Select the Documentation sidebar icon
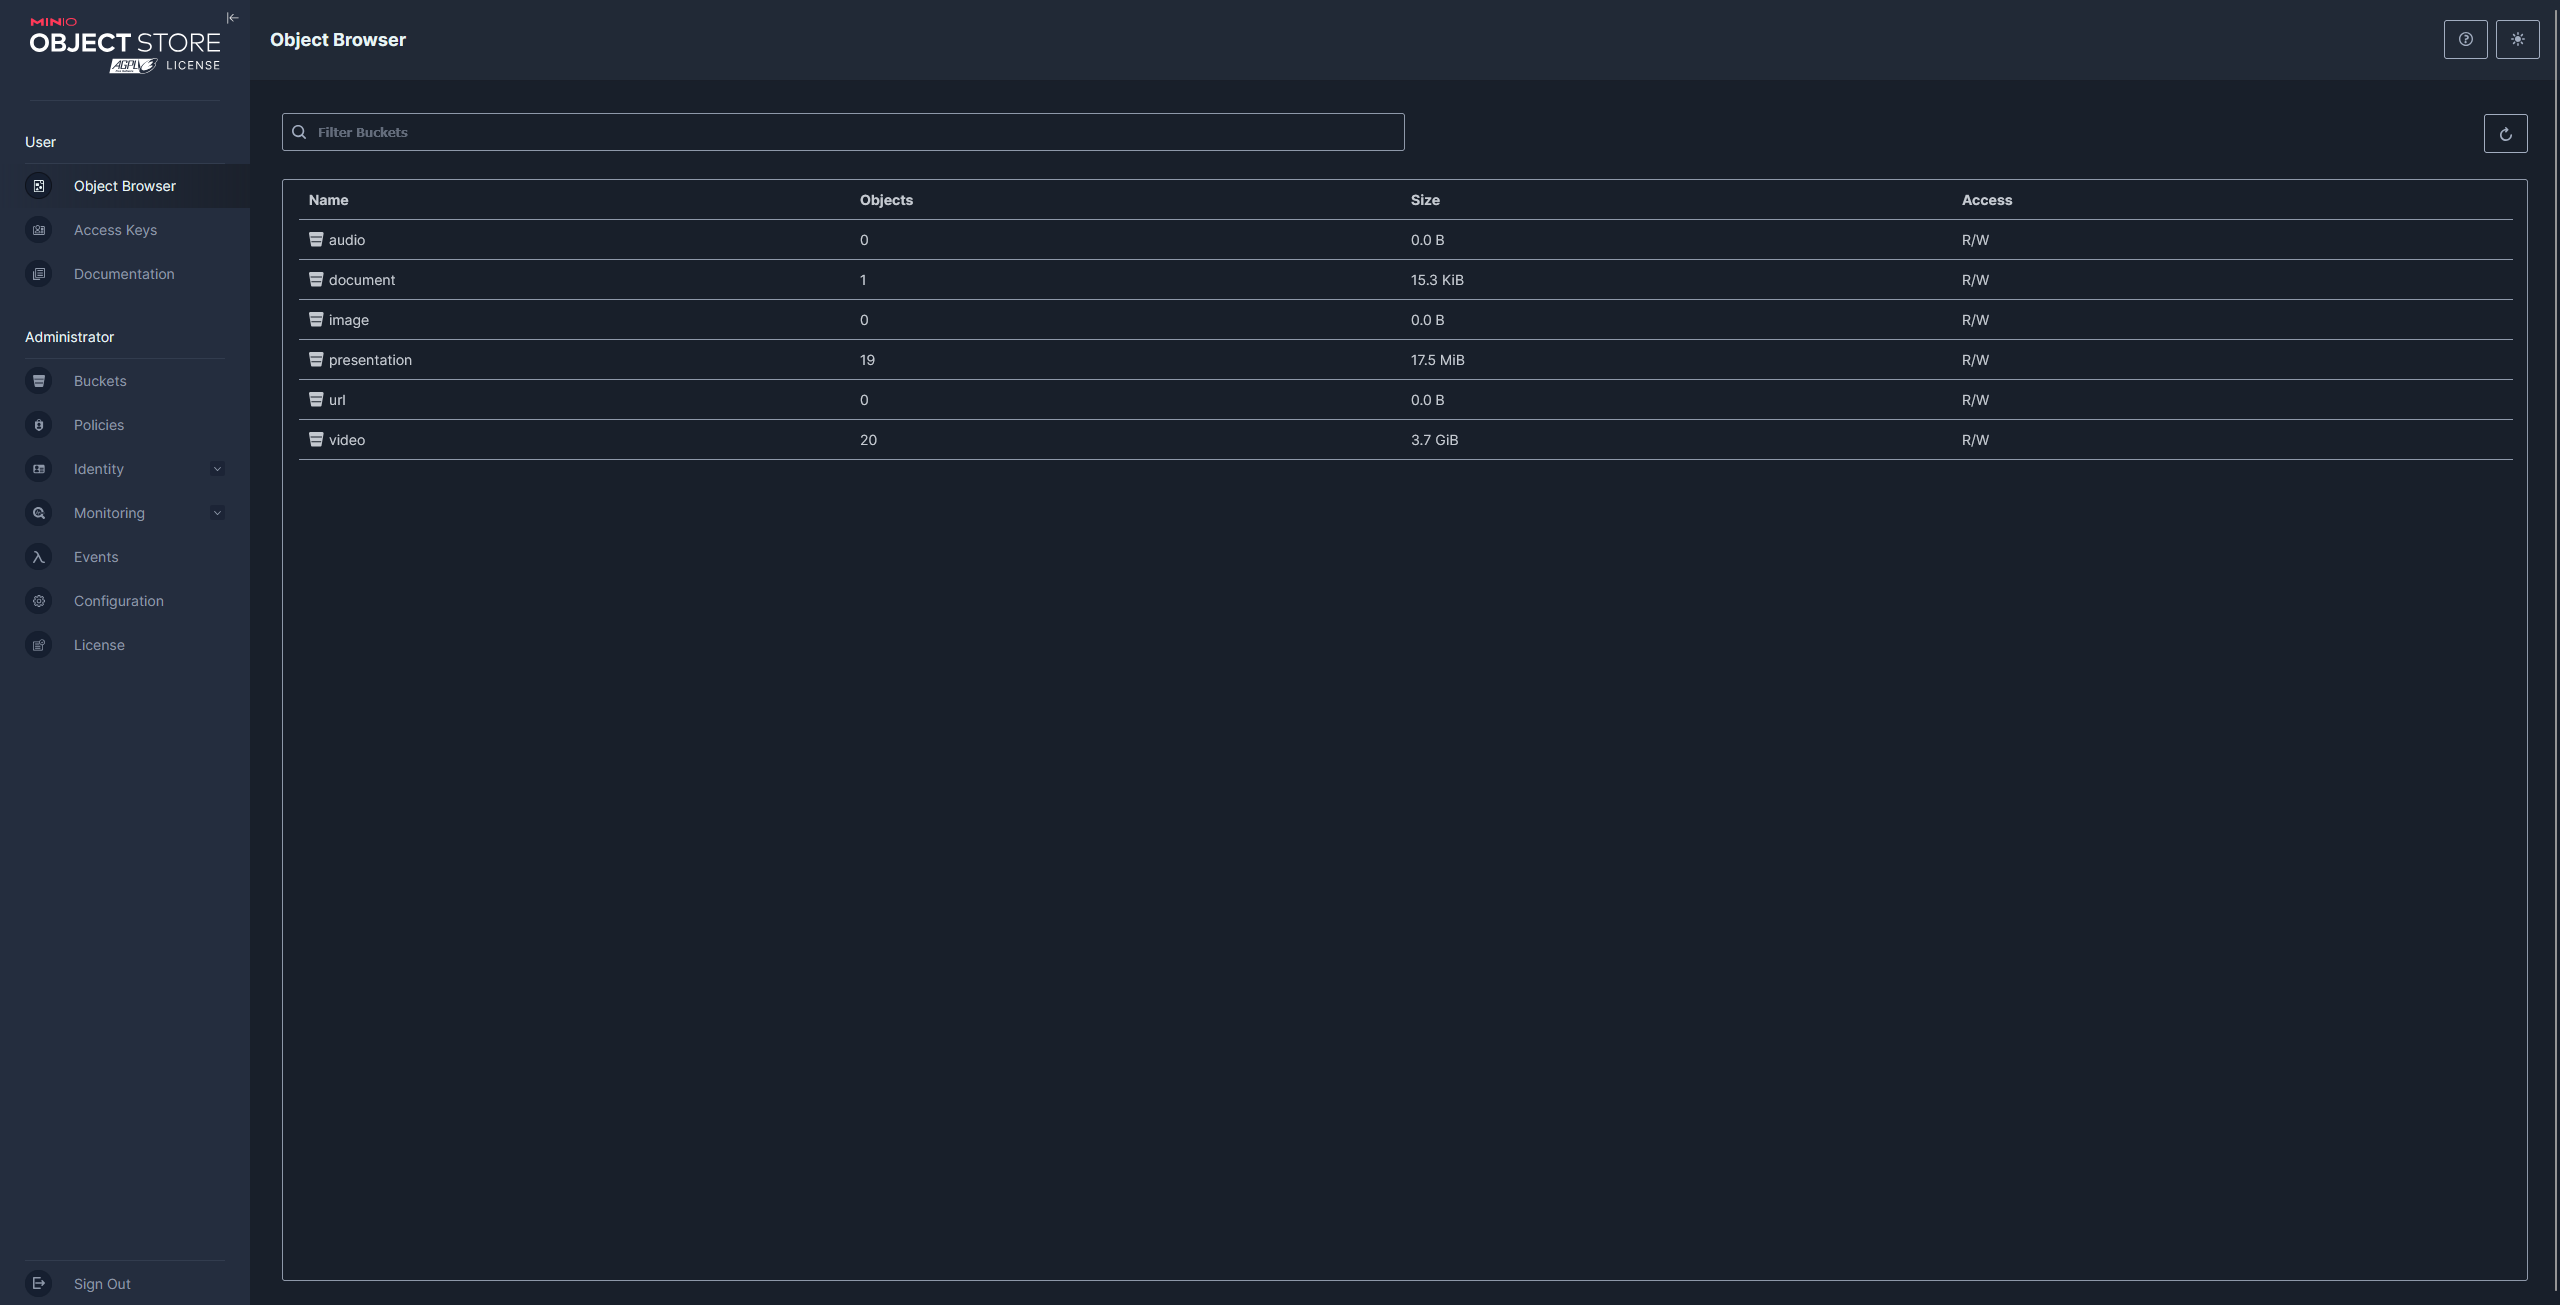 coord(39,274)
